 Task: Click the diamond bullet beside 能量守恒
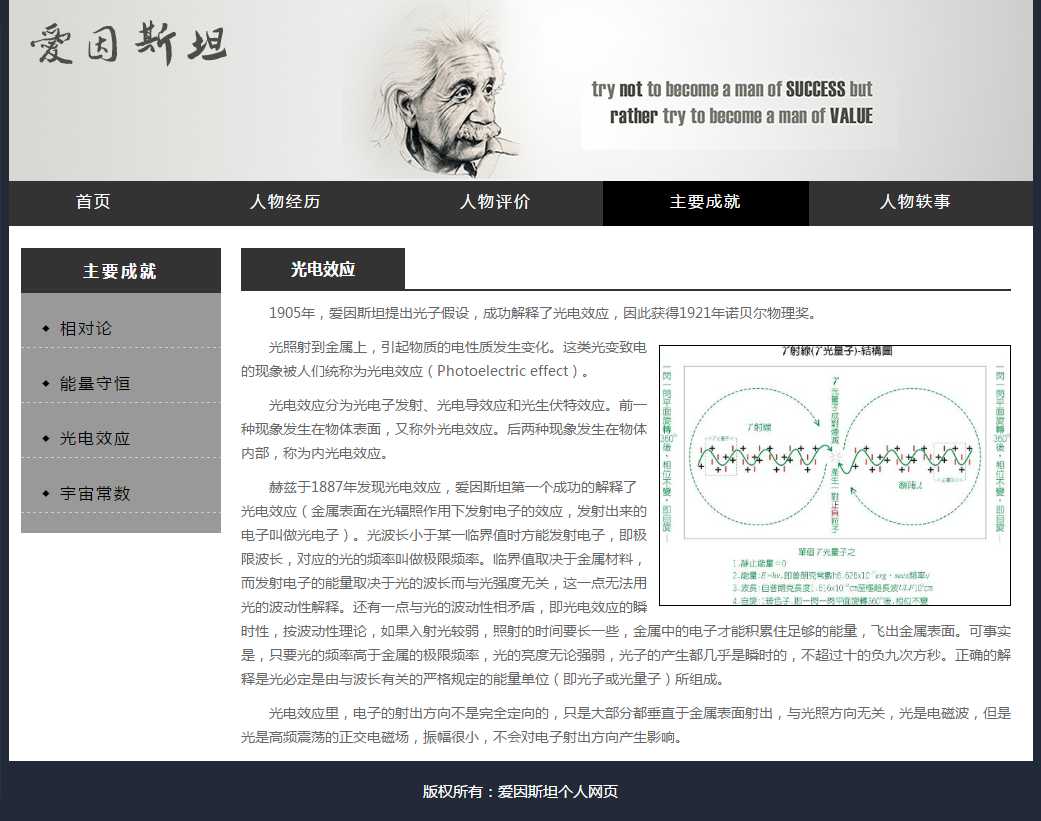[46, 384]
